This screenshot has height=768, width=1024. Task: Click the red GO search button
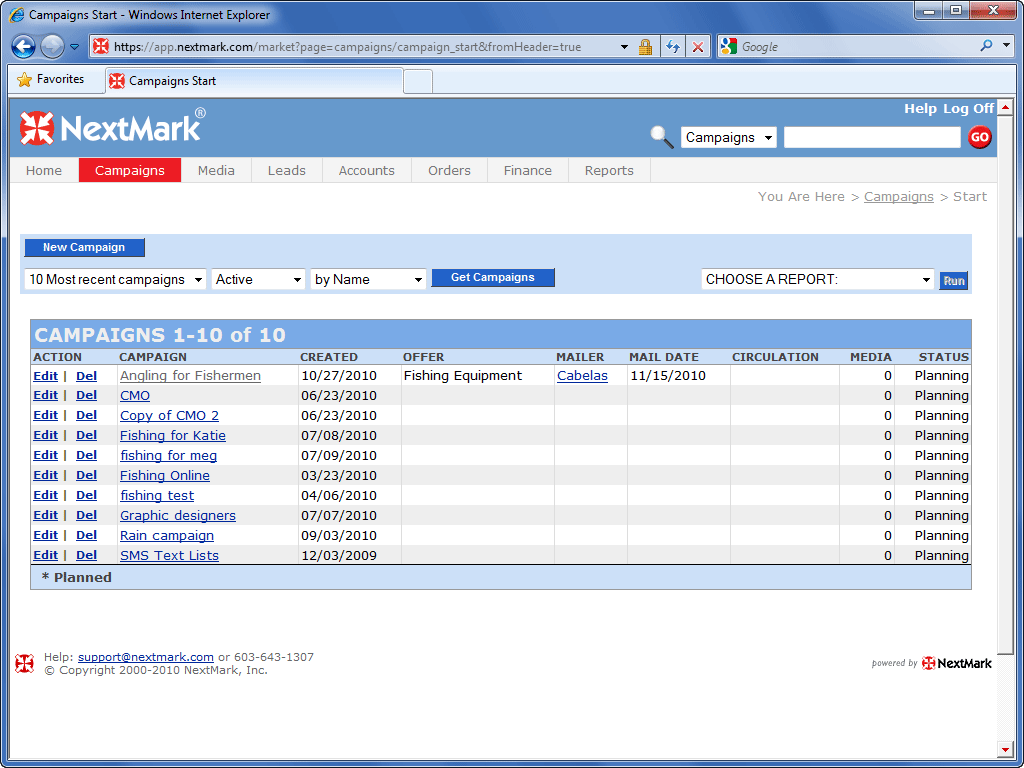click(980, 138)
